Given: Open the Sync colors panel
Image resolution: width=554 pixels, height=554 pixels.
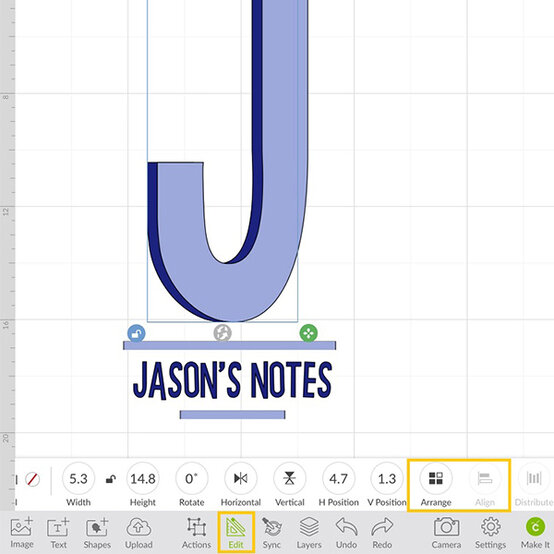Looking at the screenshot, I should coord(271,532).
